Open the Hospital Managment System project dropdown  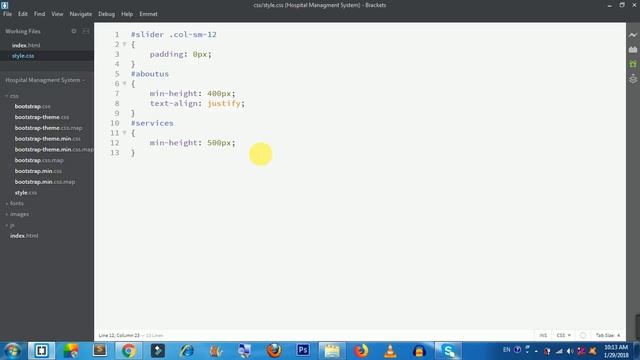point(45,80)
